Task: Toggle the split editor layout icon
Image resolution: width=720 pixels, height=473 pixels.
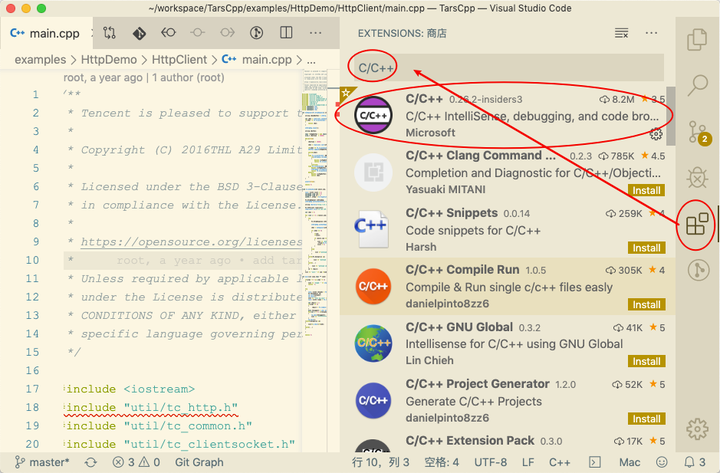Action: click(286, 33)
